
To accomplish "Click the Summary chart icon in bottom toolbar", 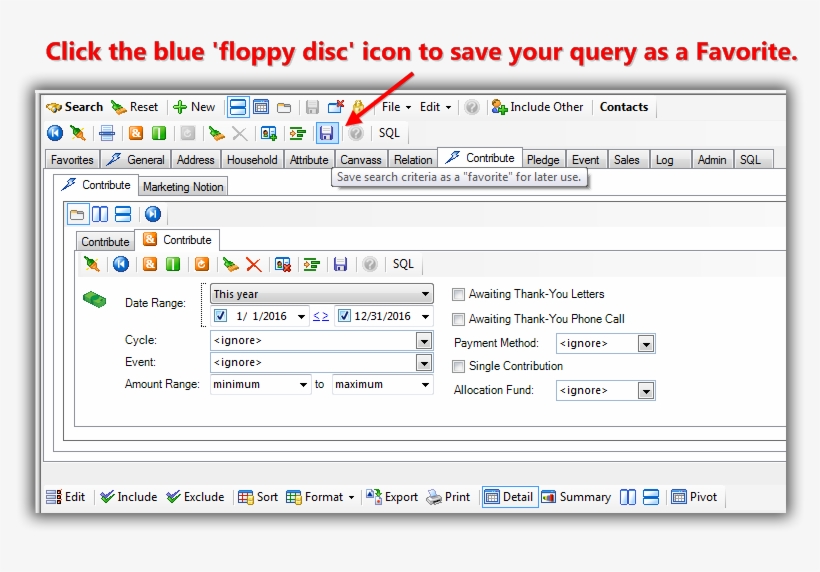I will [x=549, y=497].
